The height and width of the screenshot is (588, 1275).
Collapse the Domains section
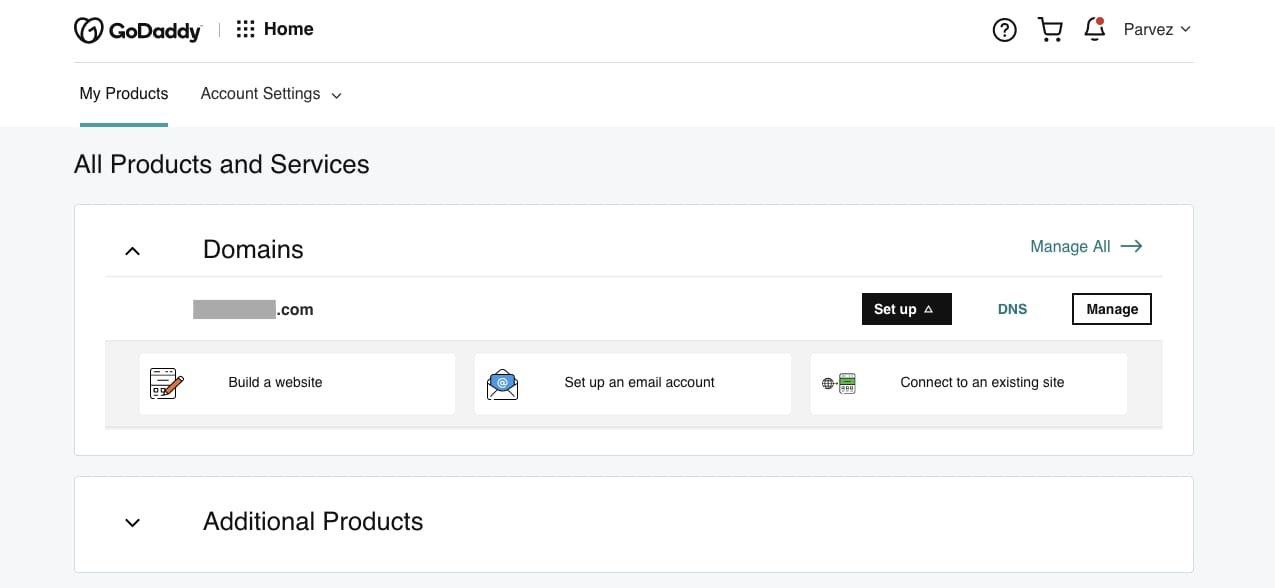(x=132, y=250)
